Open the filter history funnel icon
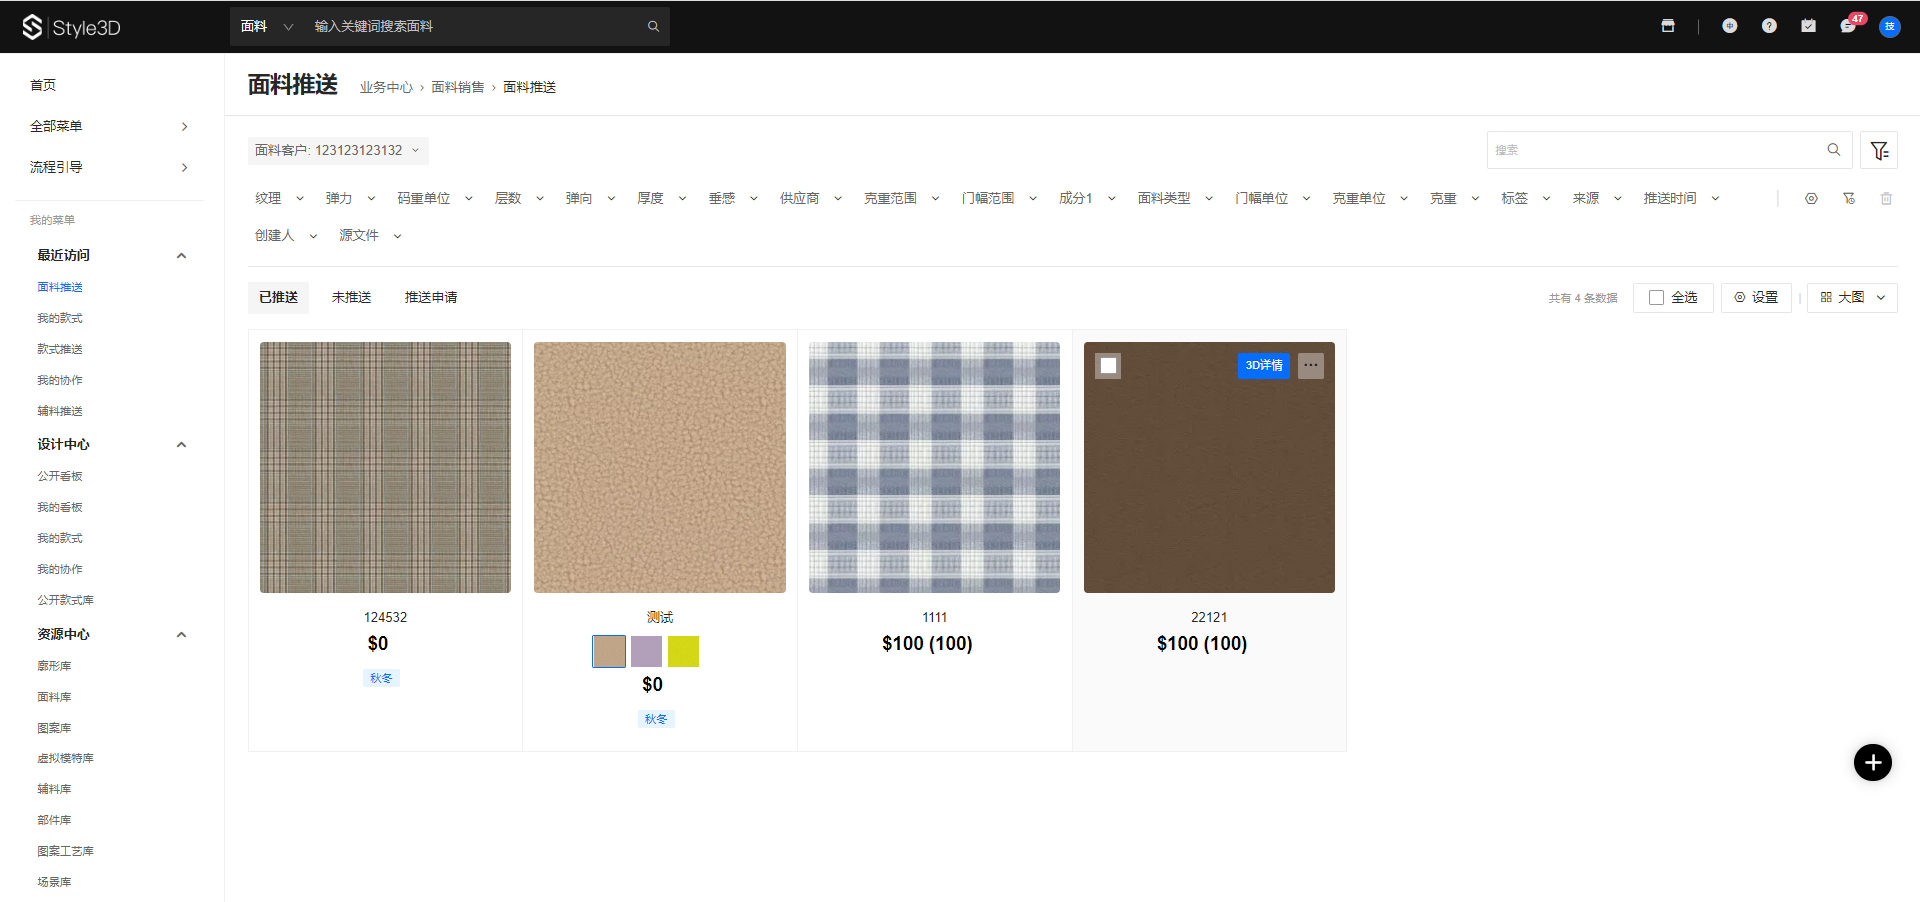1920x902 pixels. [1849, 199]
